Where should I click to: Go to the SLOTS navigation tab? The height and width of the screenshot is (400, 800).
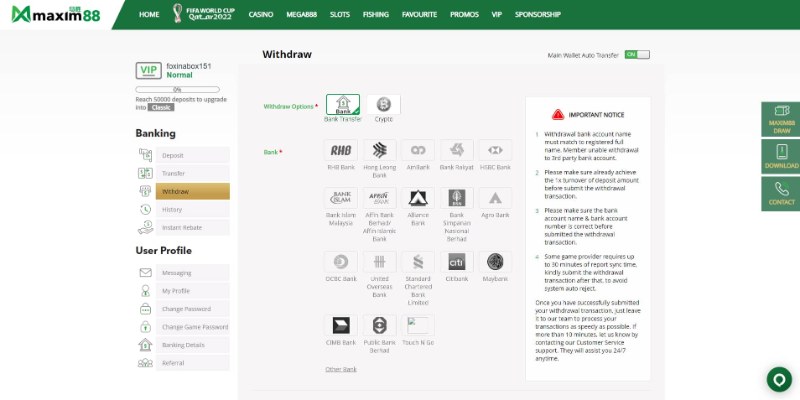pos(339,15)
